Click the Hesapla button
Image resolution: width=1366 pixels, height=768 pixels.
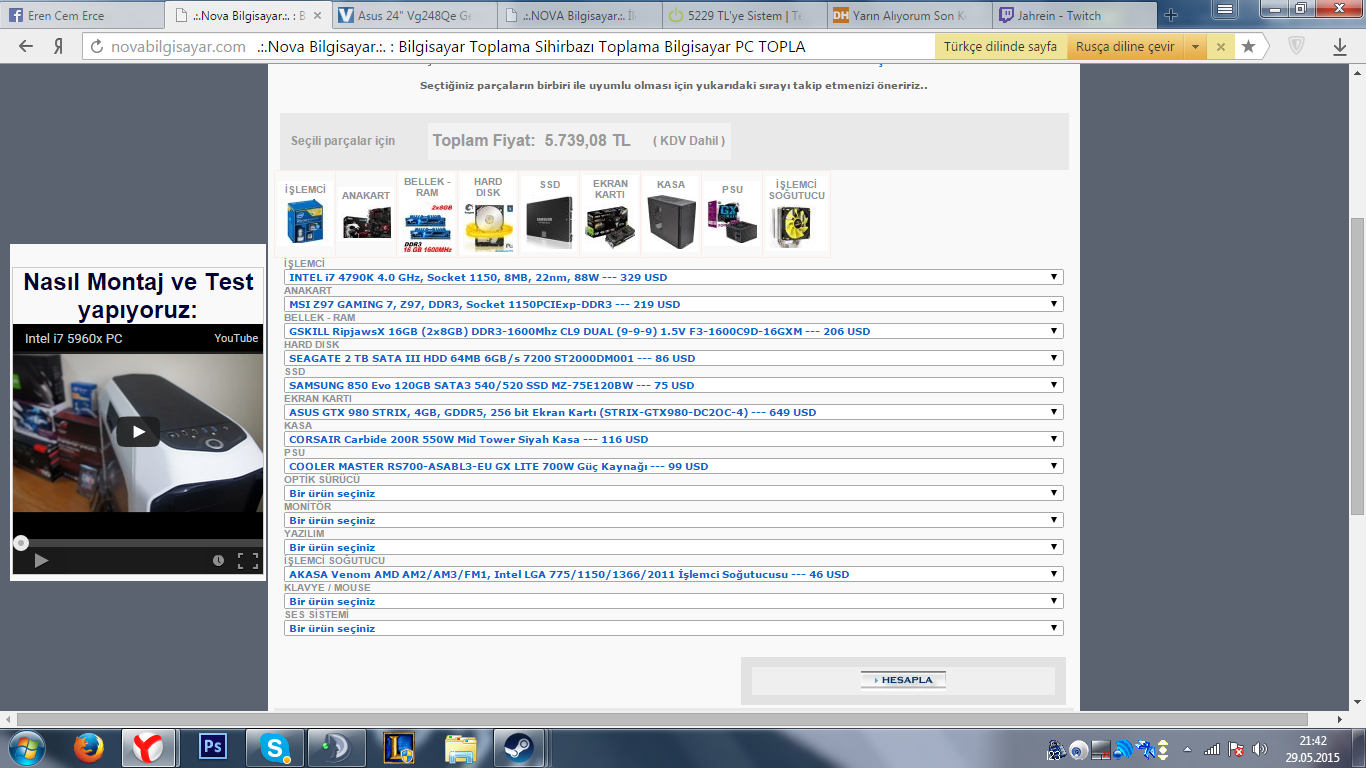click(903, 680)
